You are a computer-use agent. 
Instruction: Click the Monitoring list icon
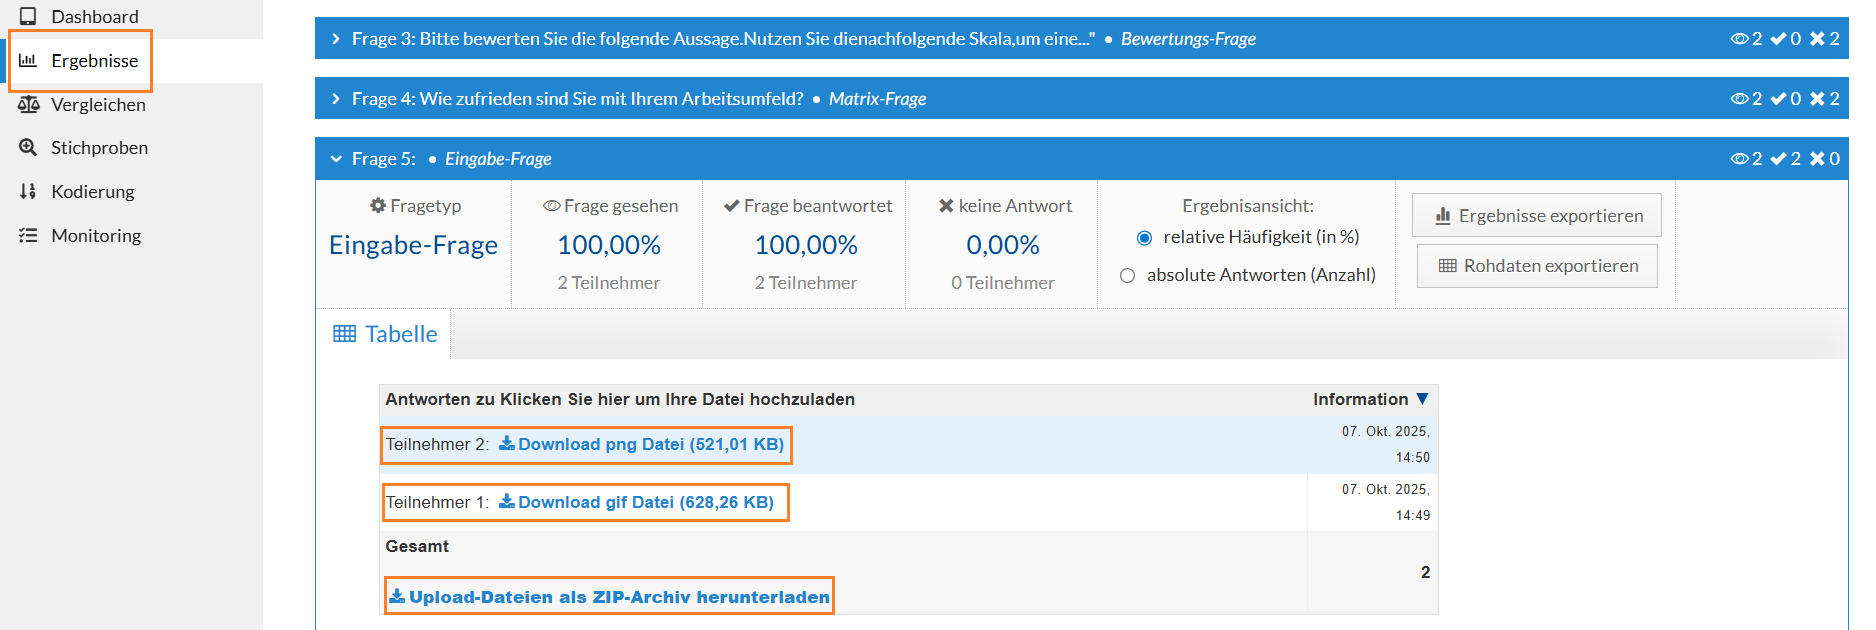coord(28,235)
